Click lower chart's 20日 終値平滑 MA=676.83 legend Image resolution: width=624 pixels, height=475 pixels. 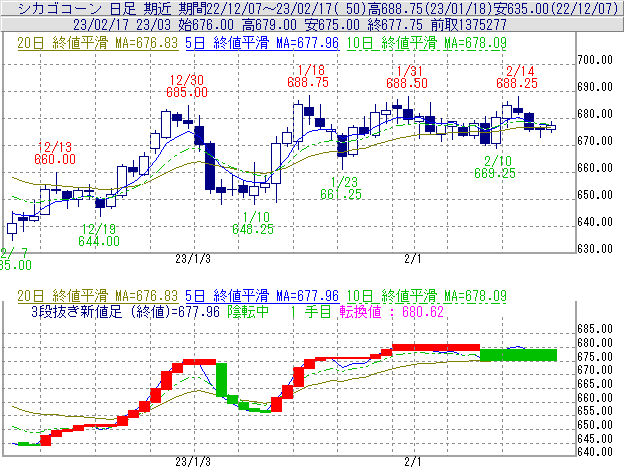98,296
